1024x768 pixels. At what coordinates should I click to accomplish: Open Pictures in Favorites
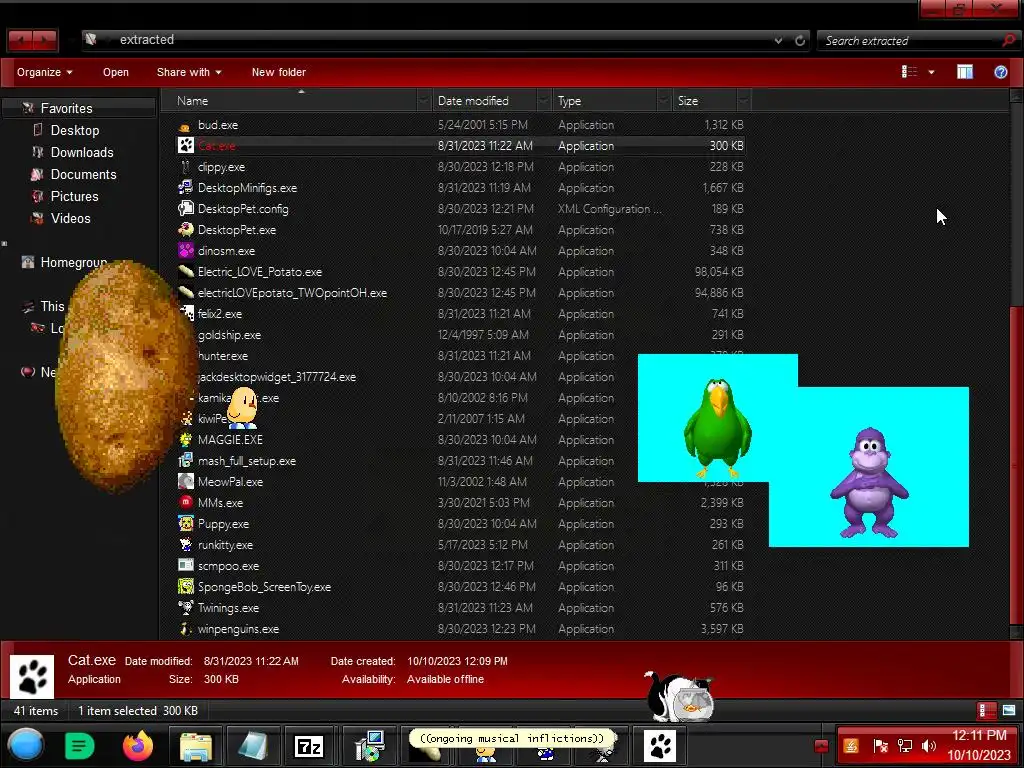coord(74,197)
